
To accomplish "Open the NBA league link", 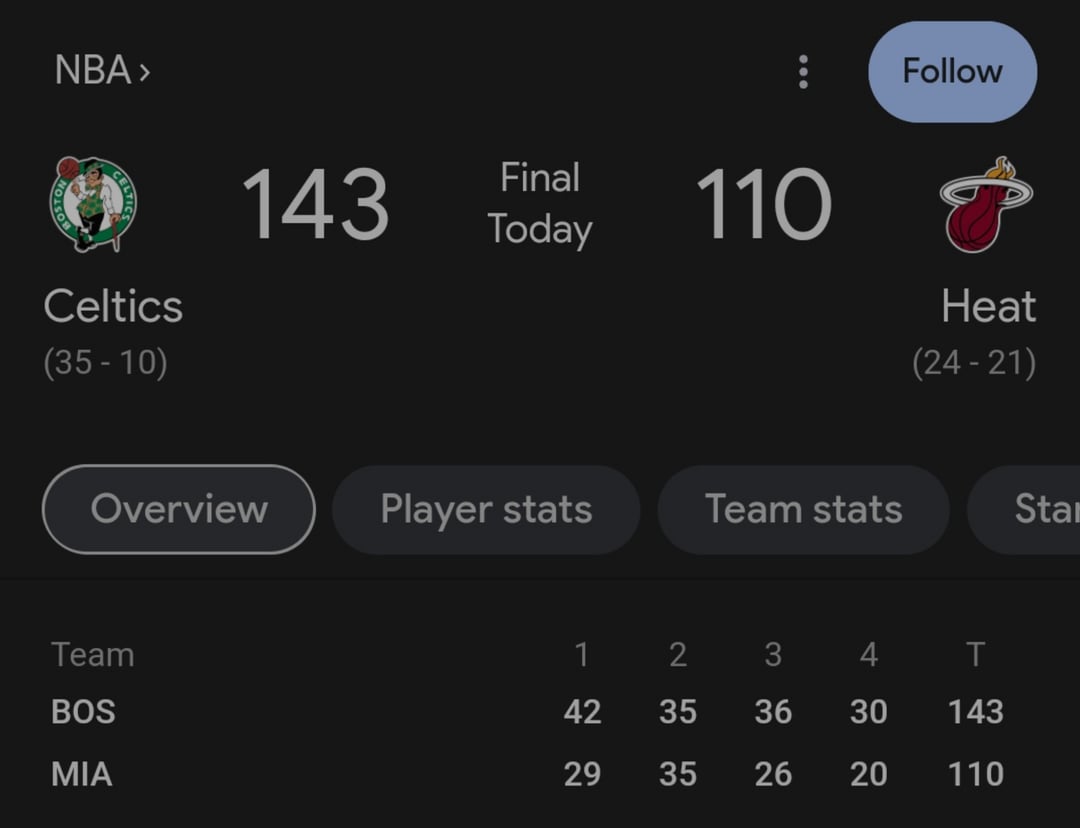I will point(102,71).
